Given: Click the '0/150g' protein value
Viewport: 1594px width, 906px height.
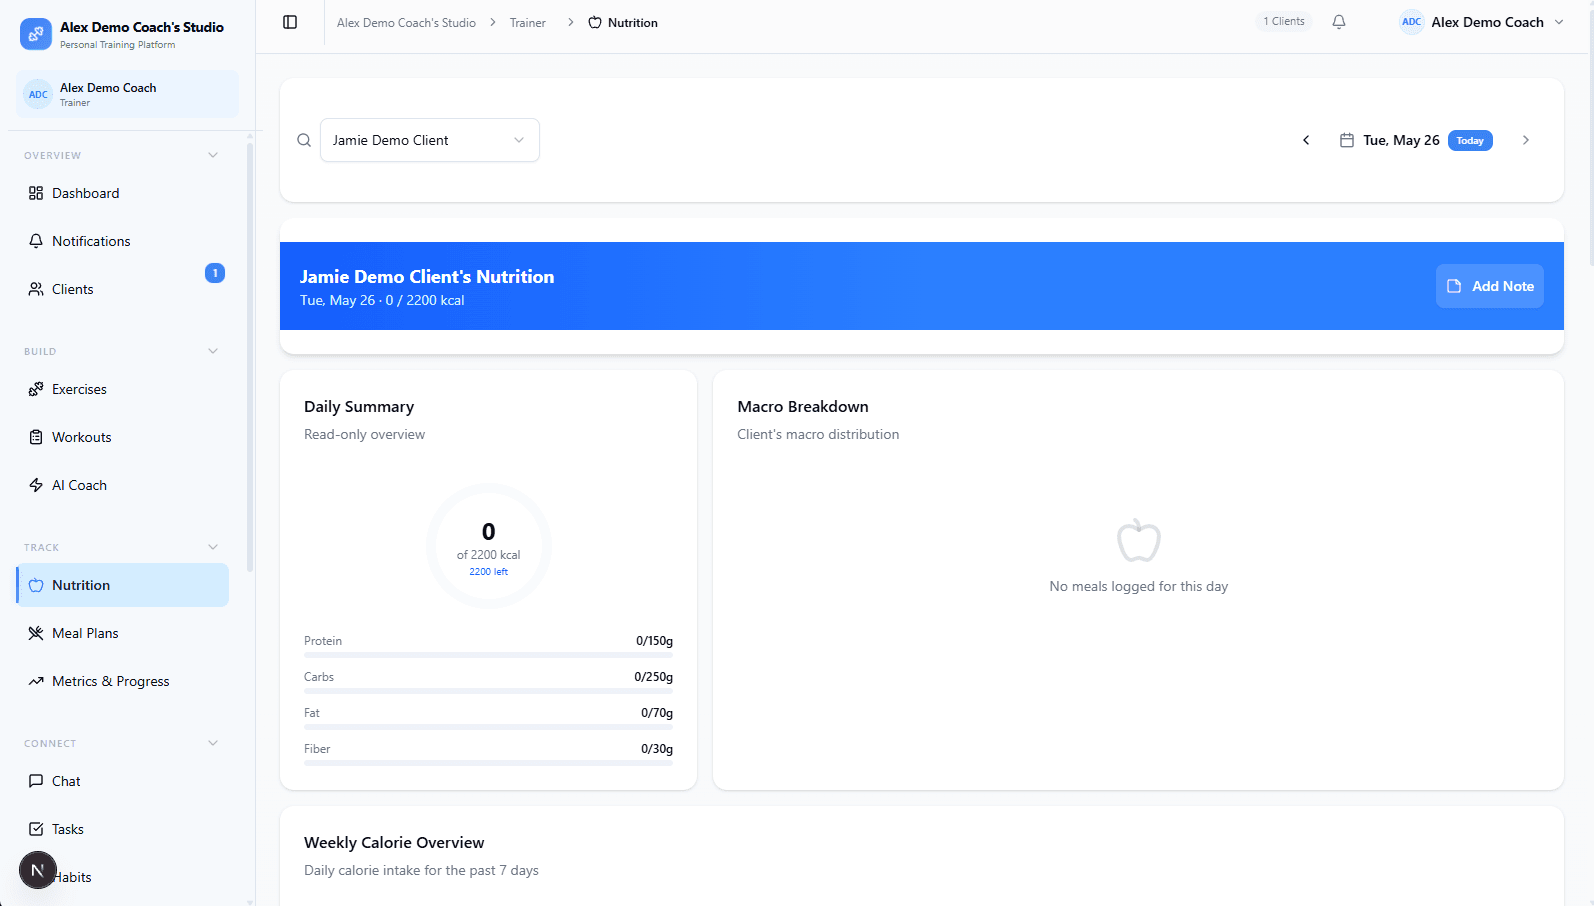Looking at the screenshot, I should pyautogui.click(x=654, y=641).
